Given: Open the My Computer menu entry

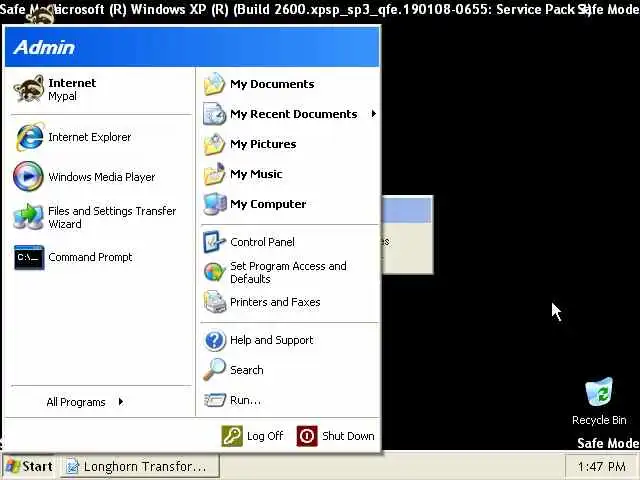Looking at the screenshot, I should coord(290,204).
